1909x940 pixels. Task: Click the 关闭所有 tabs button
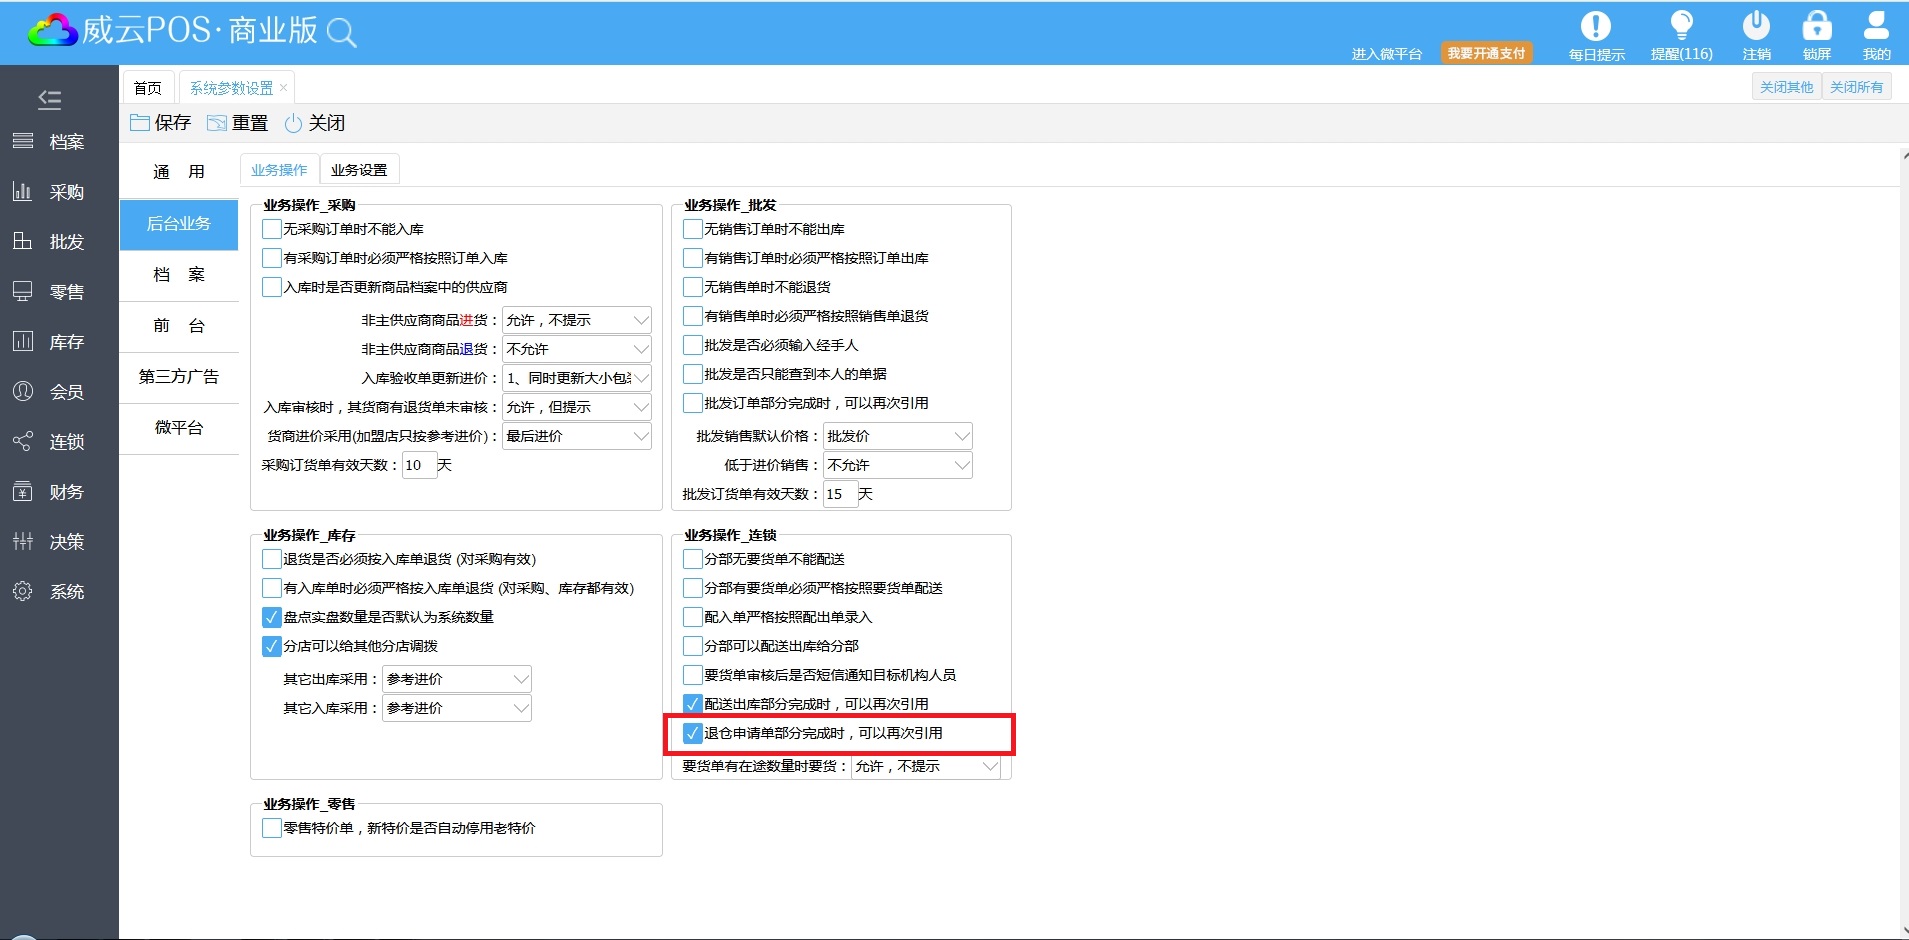(x=1856, y=87)
